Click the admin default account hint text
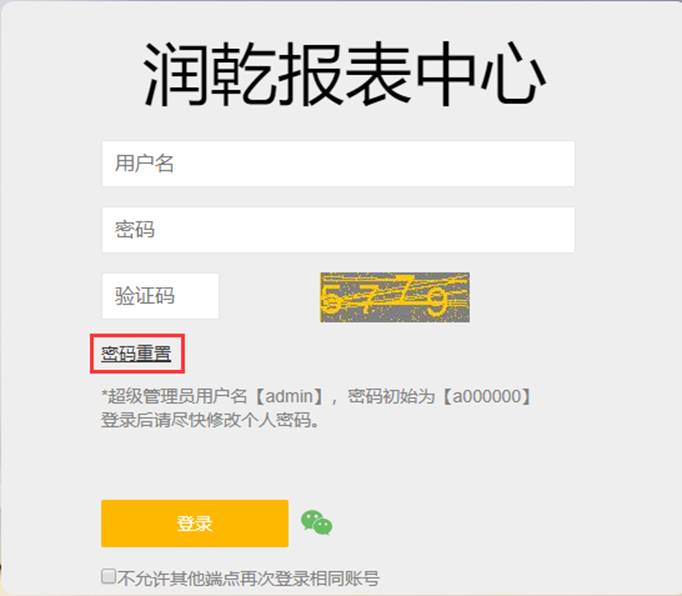Viewport: 682px width, 596px height. click(x=317, y=396)
